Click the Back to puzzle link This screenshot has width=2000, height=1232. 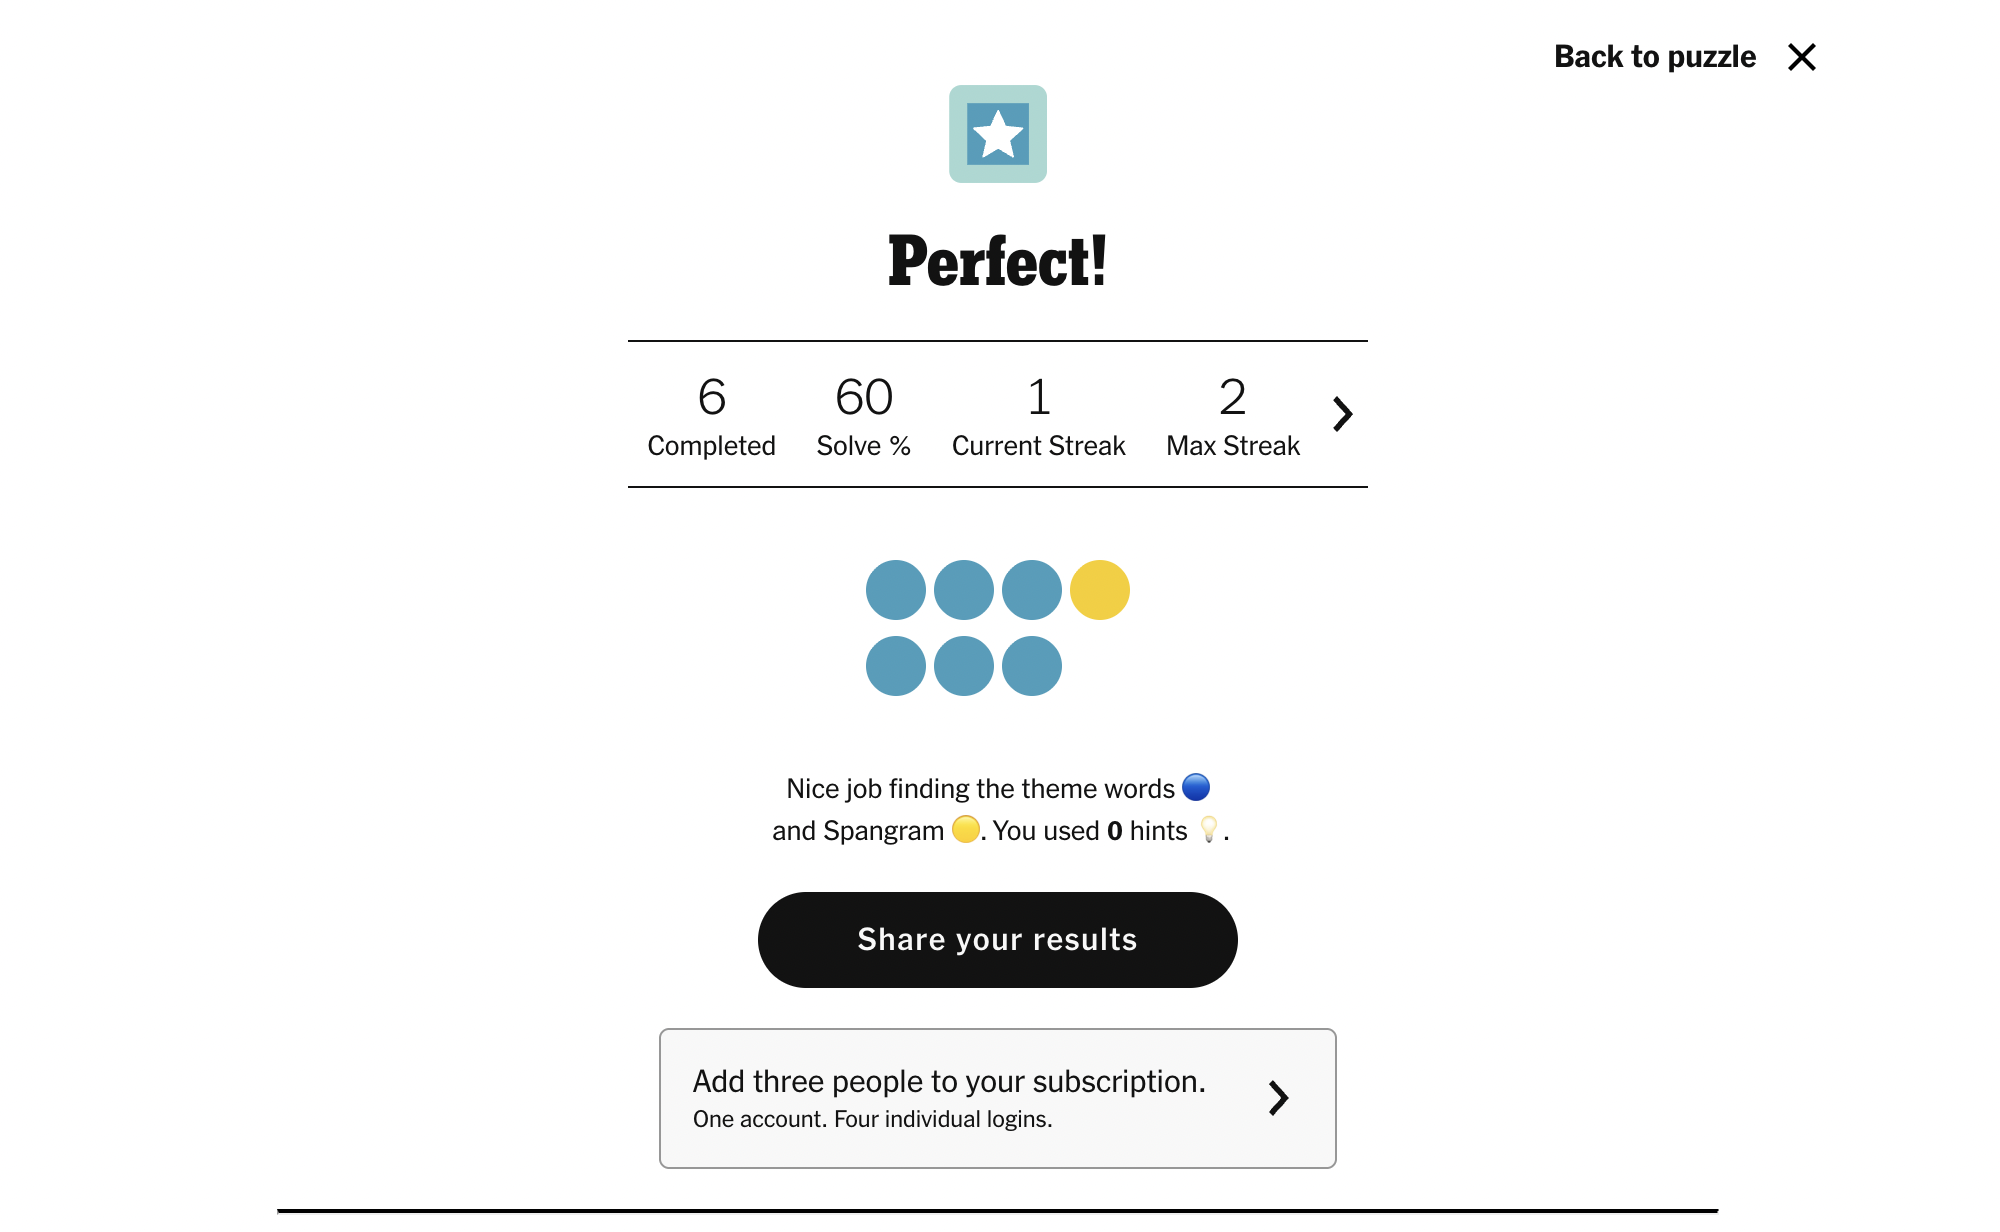coord(1654,57)
